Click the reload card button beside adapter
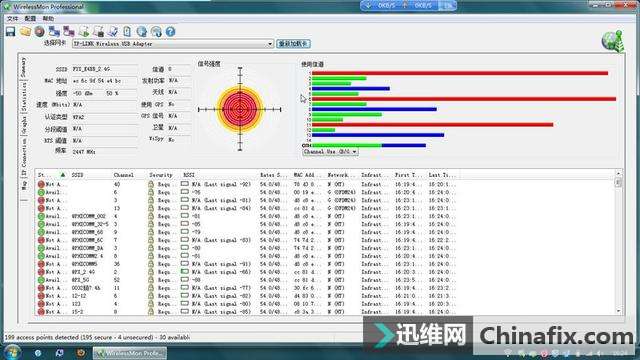640x360 pixels. point(293,44)
